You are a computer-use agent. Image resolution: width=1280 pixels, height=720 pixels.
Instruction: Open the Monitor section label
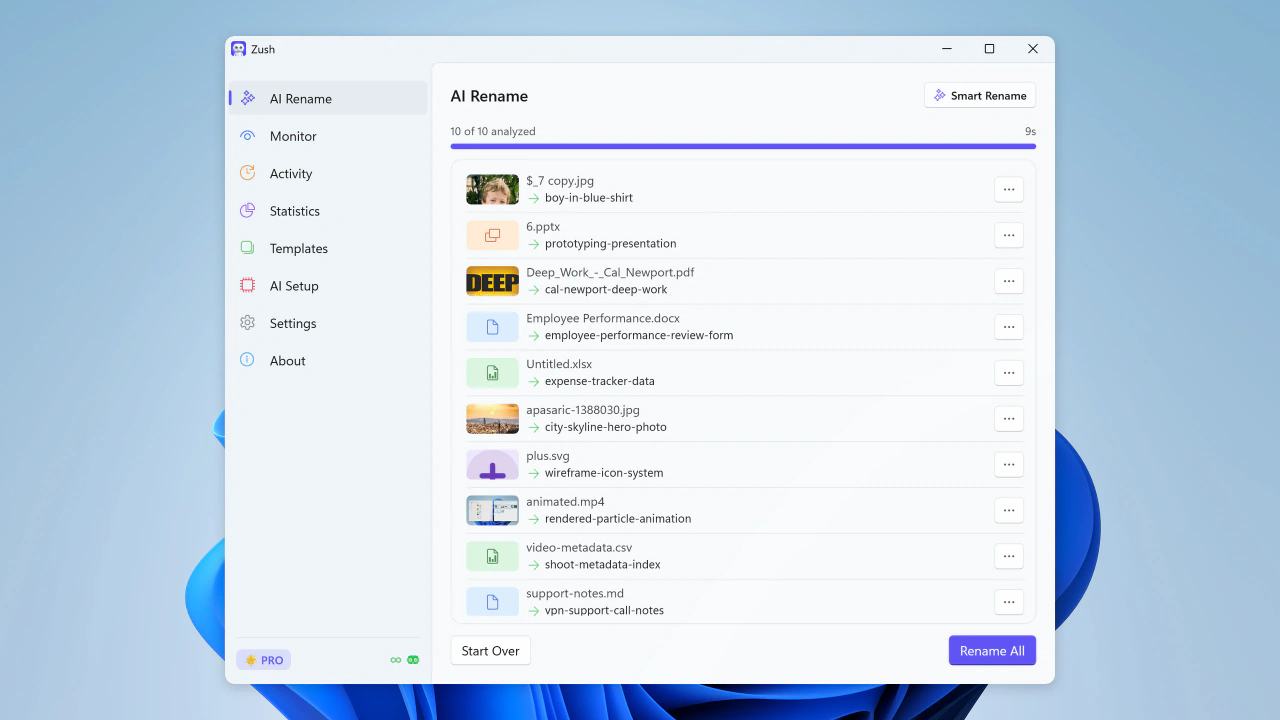[293, 136]
